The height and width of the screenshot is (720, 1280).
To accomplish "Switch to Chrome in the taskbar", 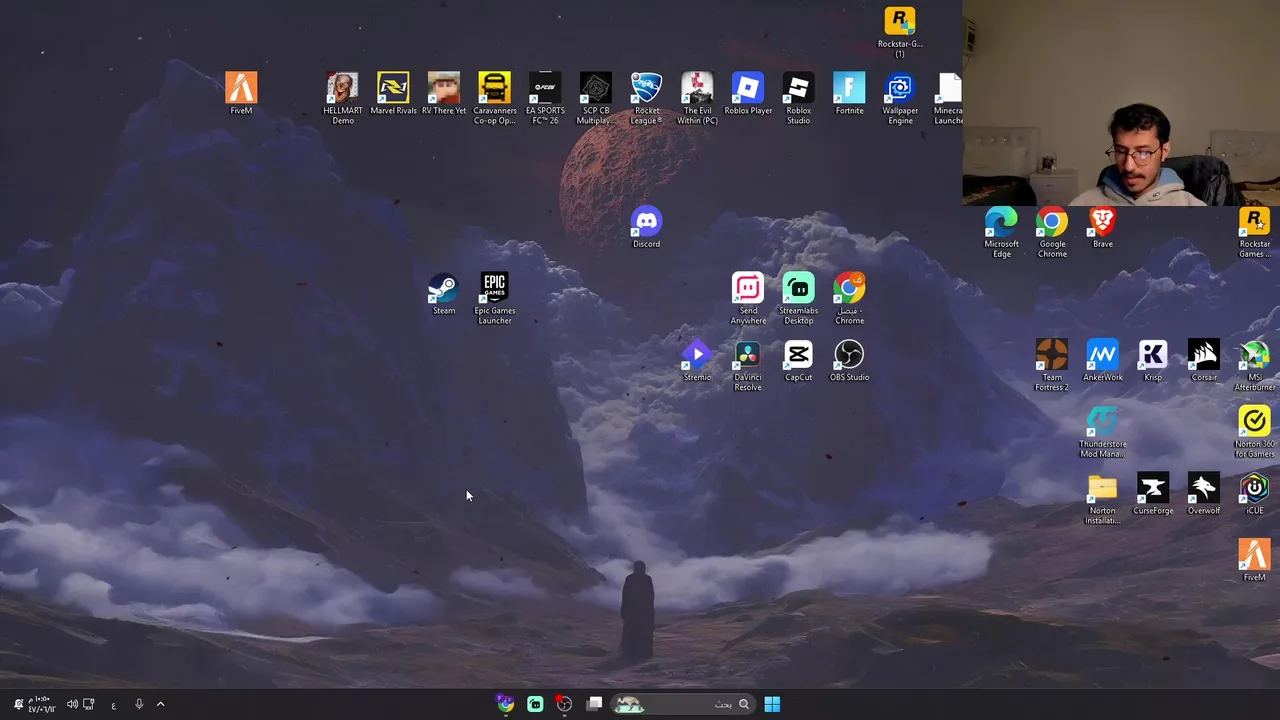I will (x=506, y=704).
